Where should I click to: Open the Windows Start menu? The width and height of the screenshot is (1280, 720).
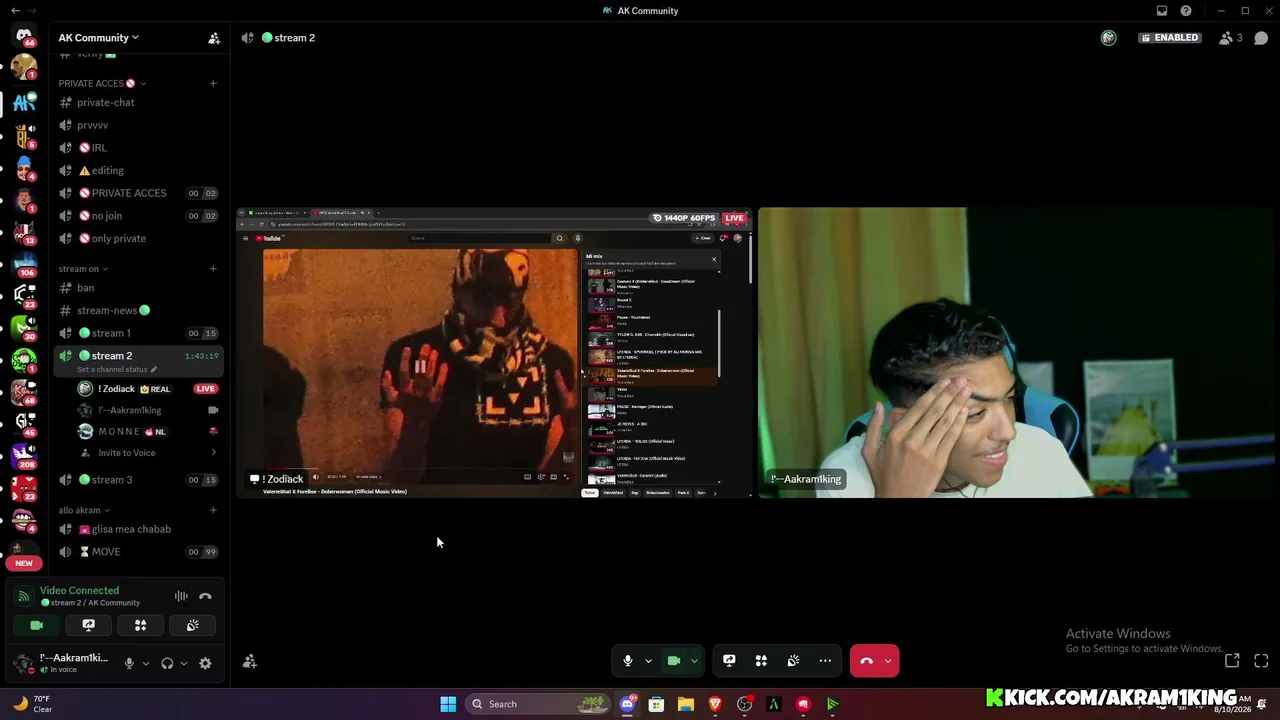click(x=448, y=704)
